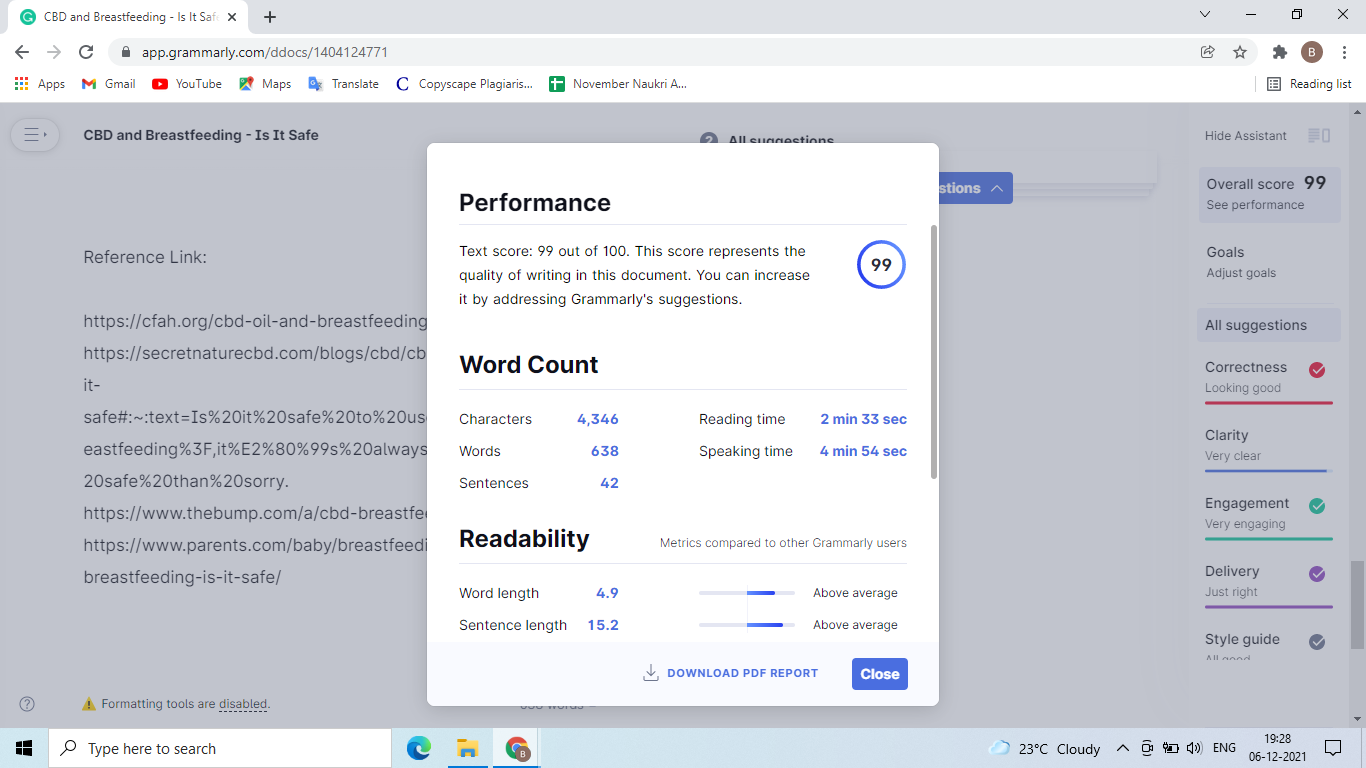Open the Windows Start menu
The width and height of the screenshot is (1366, 768).
(24, 748)
